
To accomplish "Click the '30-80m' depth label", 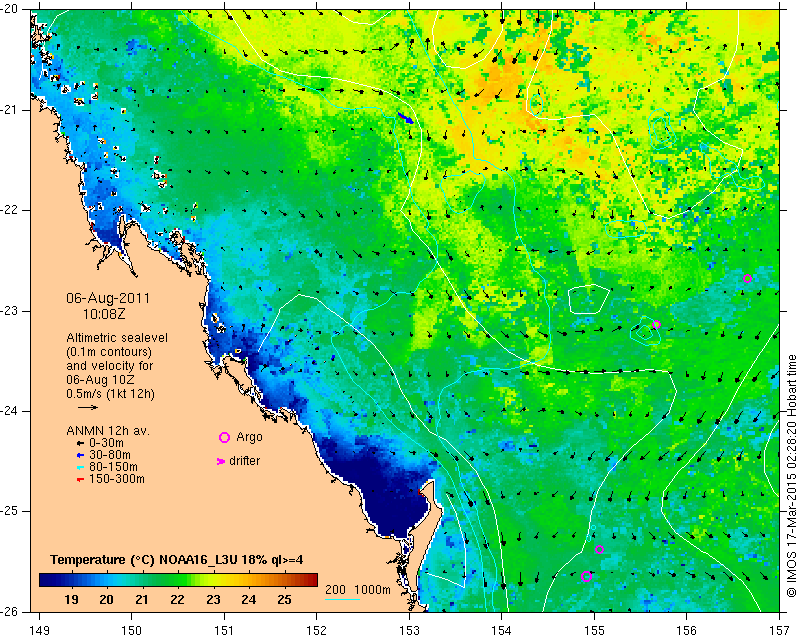I will [x=110, y=455].
